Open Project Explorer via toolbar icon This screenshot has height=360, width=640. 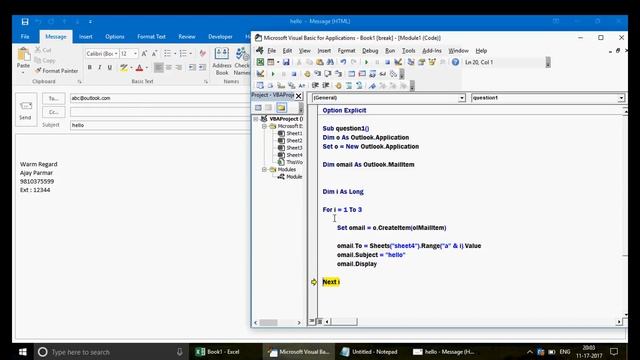click(x=411, y=62)
